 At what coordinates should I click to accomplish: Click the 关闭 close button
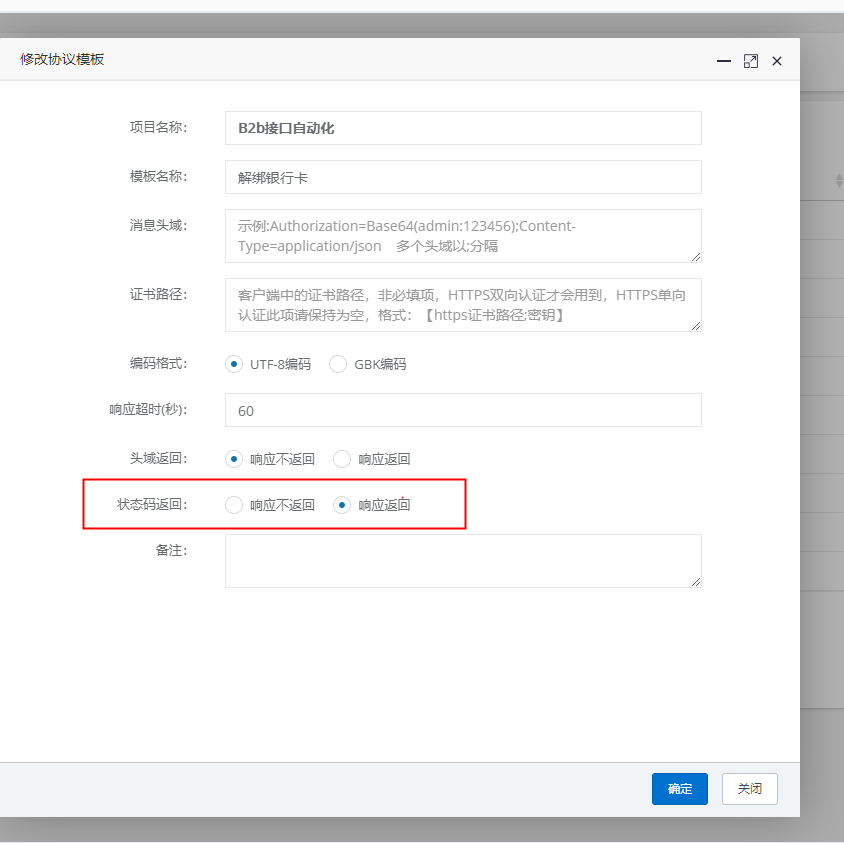tap(749, 789)
